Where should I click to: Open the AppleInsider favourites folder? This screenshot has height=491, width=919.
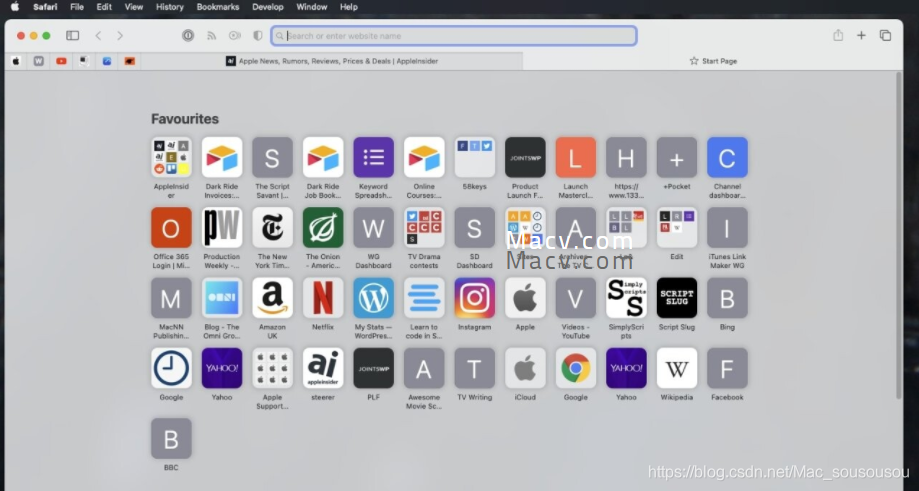point(171,157)
